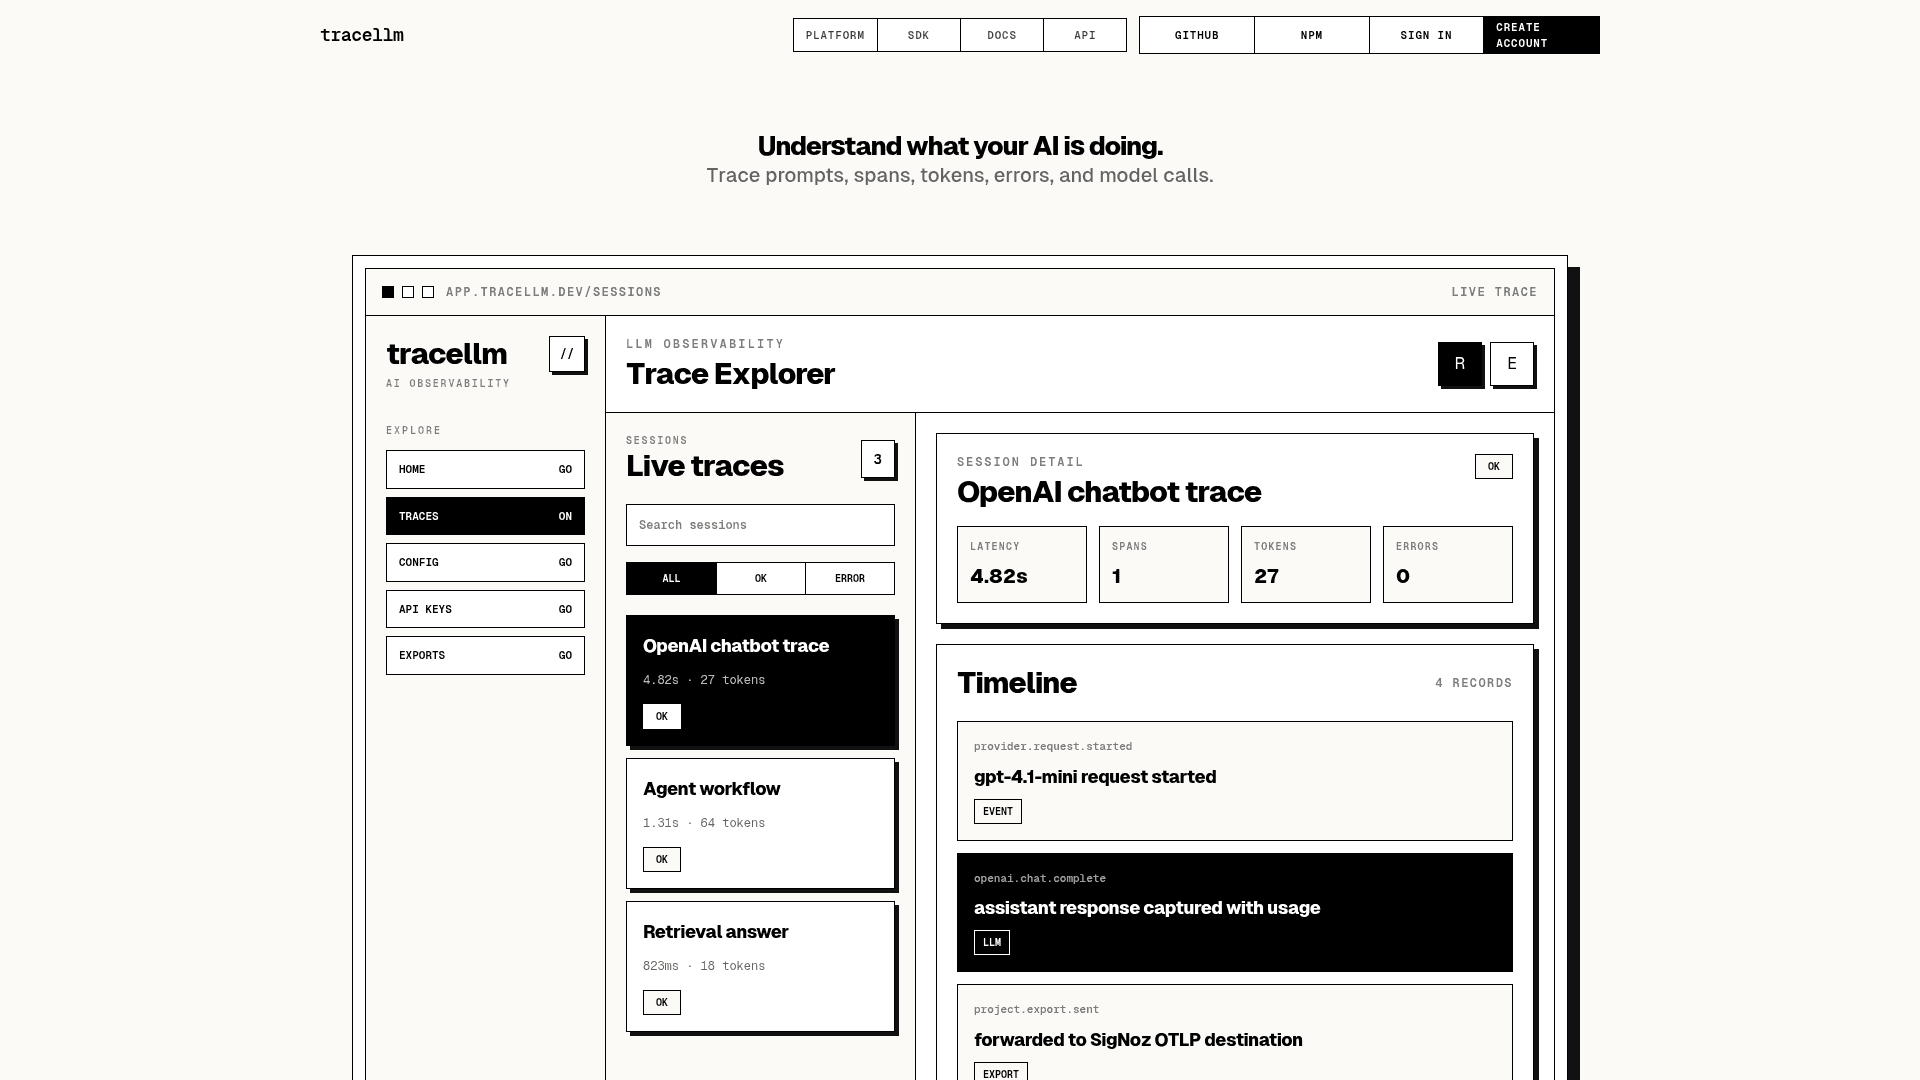
Task: Click the 1.31s · 64 tokens text
Action: point(704,823)
